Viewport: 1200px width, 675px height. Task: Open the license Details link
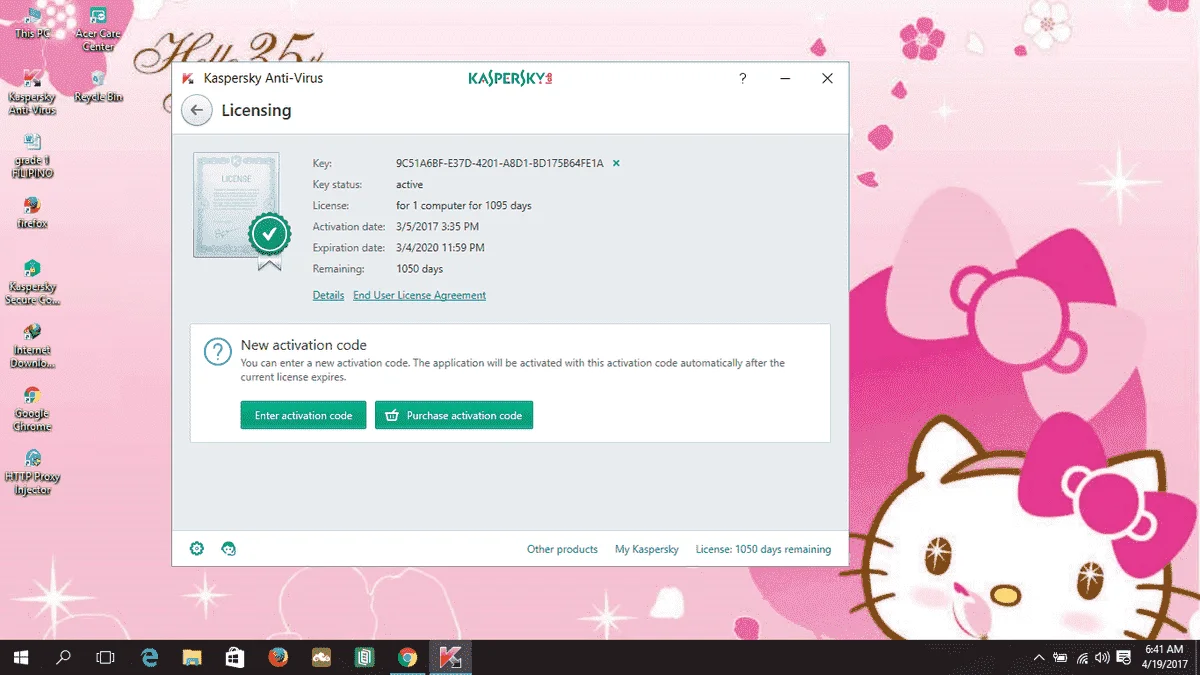[x=328, y=296]
